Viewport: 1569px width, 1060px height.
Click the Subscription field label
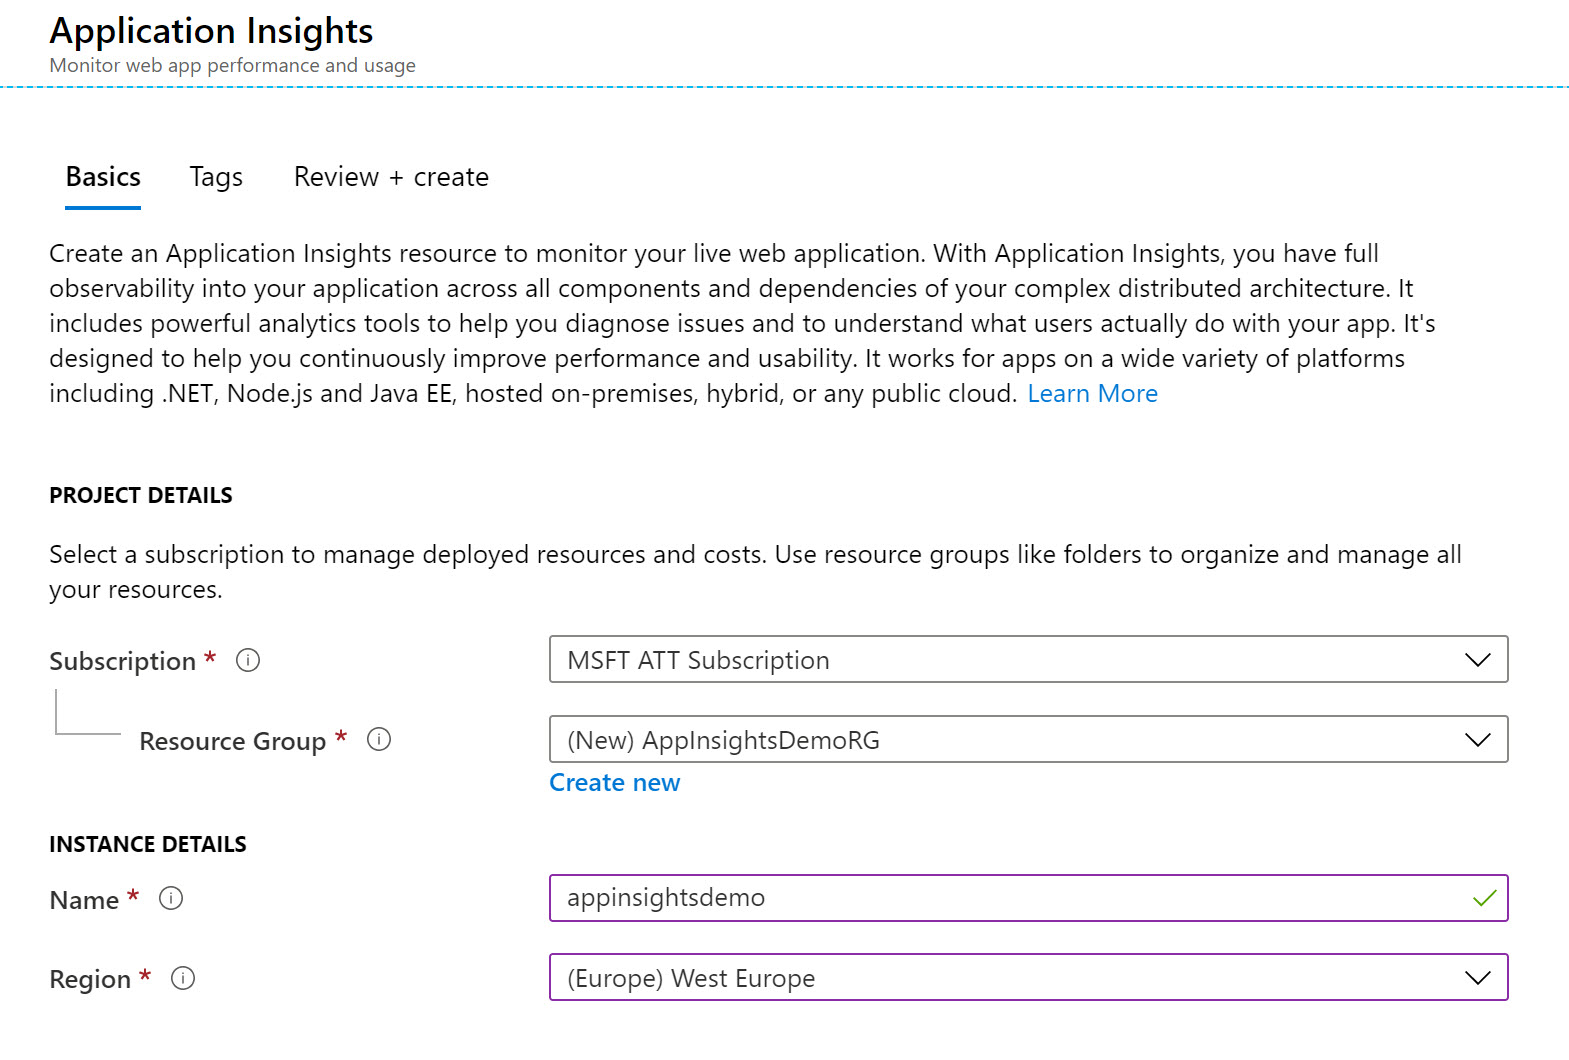tap(122, 661)
